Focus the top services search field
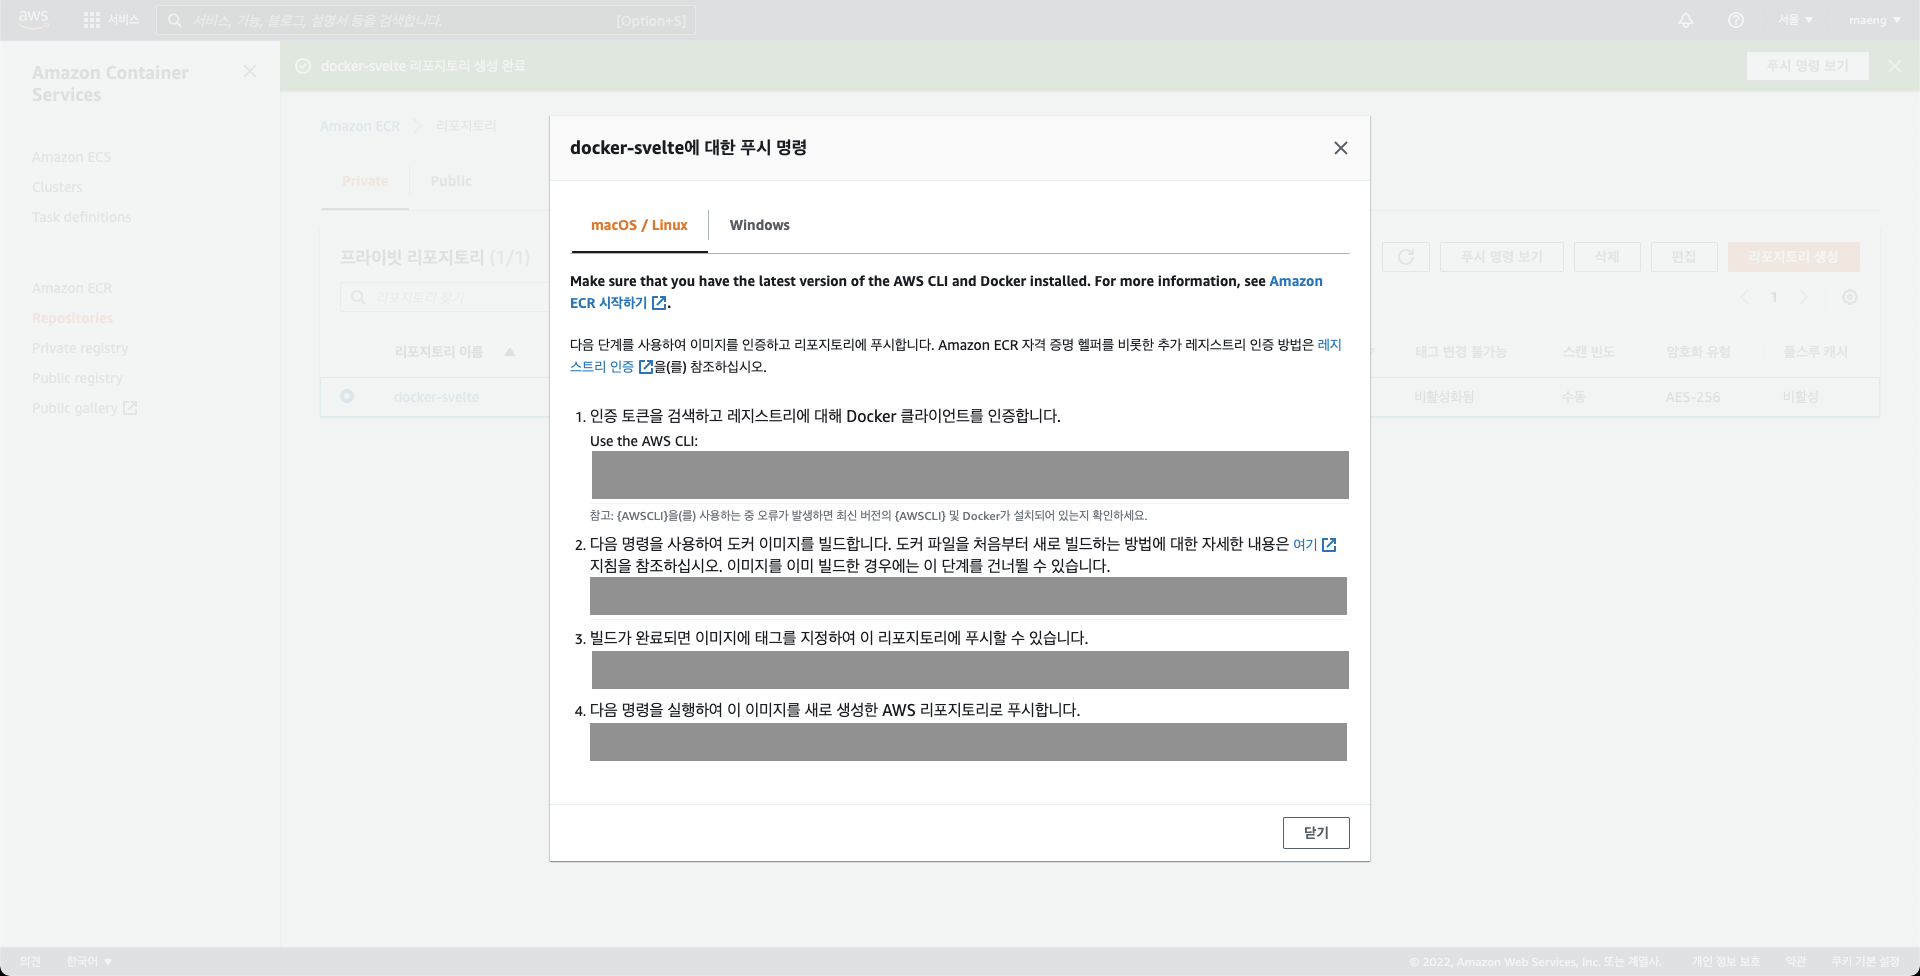This screenshot has width=1920, height=976. coord(425,20)
